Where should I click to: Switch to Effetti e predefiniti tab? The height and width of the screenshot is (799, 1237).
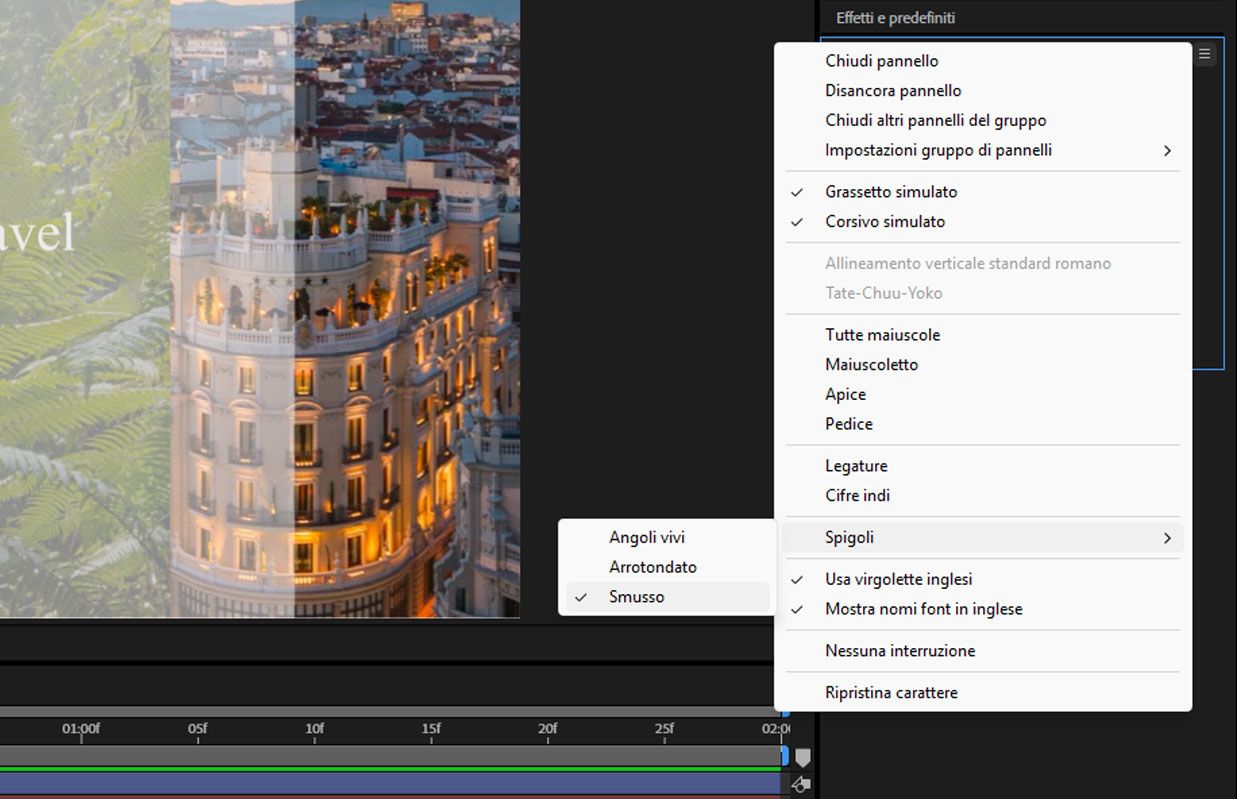point(895,18)
